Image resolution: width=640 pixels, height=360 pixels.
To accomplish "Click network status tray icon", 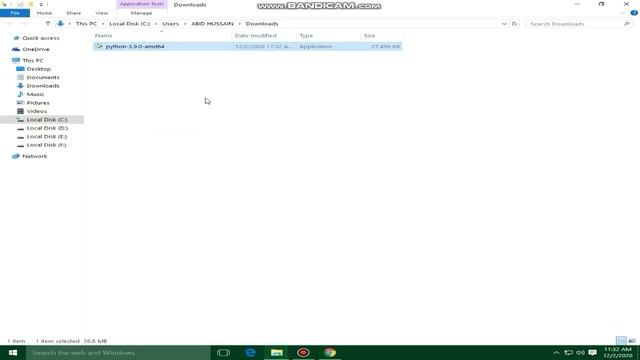I will tap(568, 353).
